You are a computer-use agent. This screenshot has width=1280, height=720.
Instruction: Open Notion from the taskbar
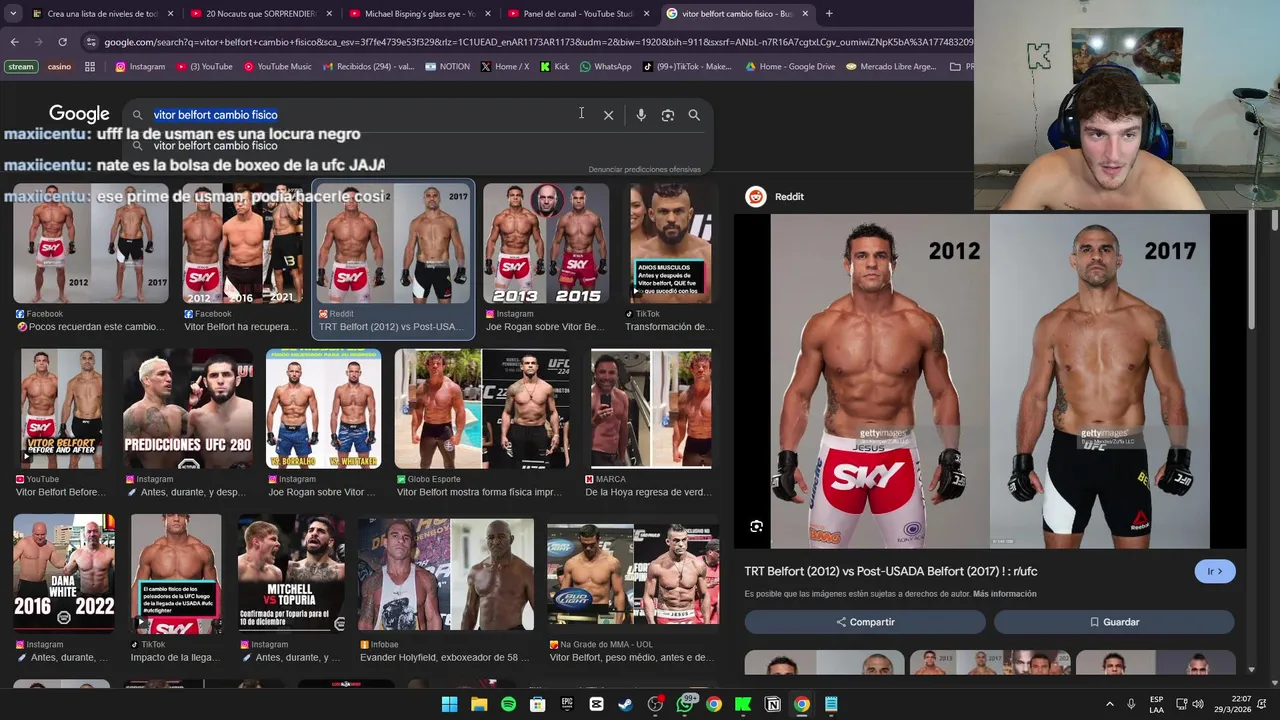click(x=773, y=704)
